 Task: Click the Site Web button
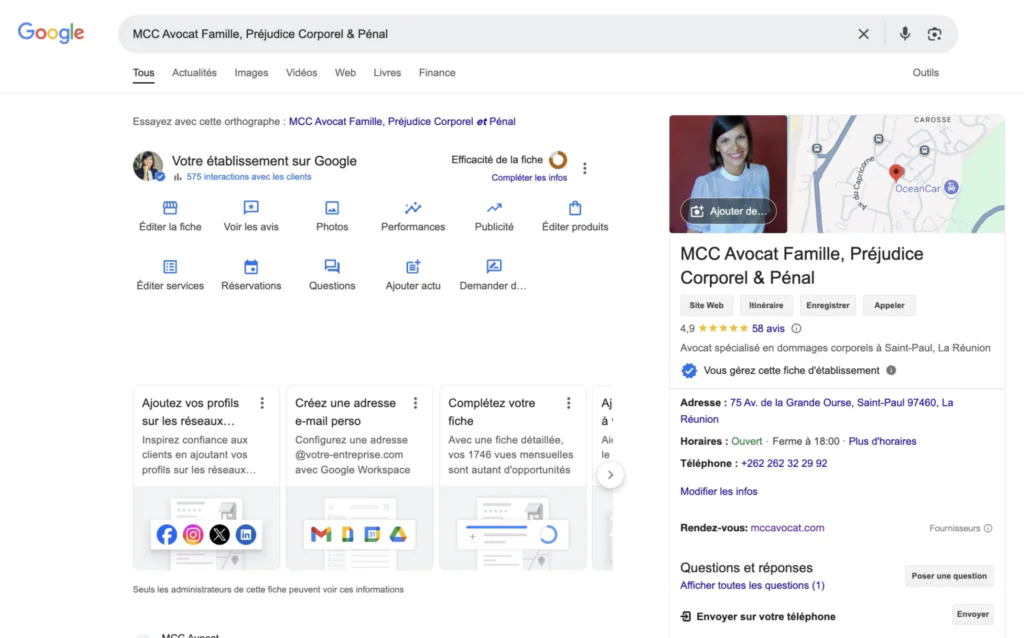coord(706,306)
